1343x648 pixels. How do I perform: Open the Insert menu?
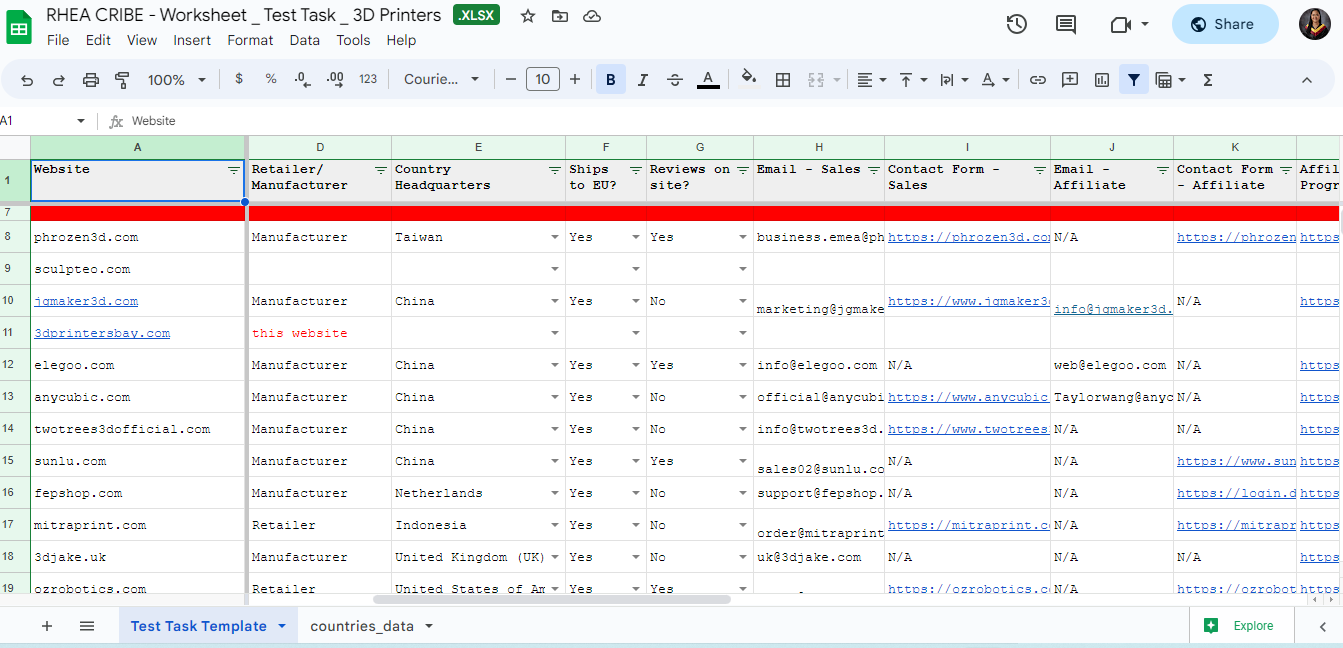[192, 40]
